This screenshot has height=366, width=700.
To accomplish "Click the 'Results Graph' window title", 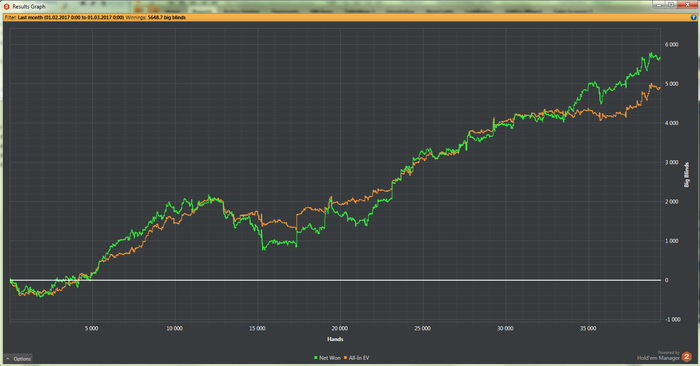I will point(29,7).
